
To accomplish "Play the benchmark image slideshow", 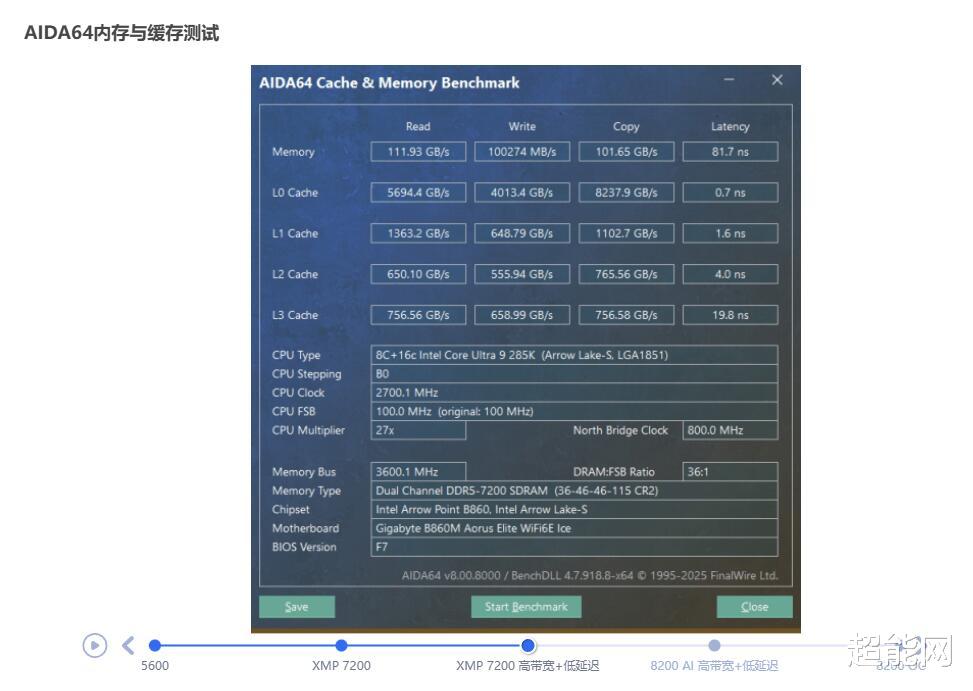I will 94,646.
